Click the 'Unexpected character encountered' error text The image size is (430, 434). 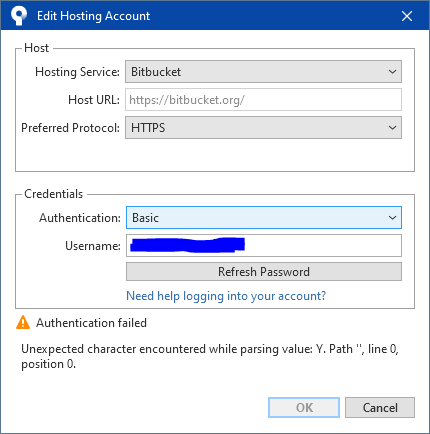210,356
